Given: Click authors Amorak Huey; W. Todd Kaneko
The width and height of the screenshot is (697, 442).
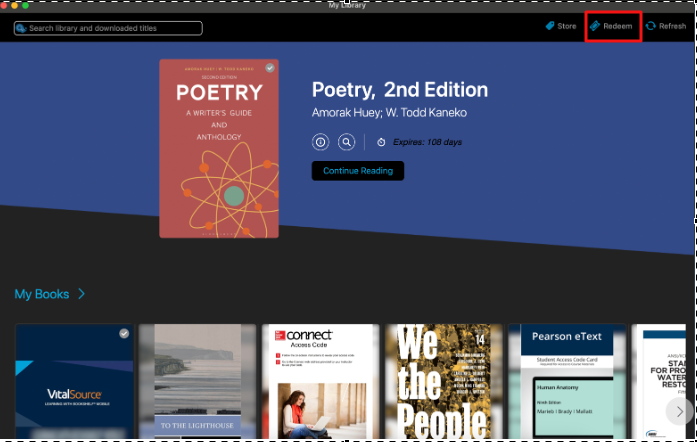Looking at the screenshot, I should [389, 113].
